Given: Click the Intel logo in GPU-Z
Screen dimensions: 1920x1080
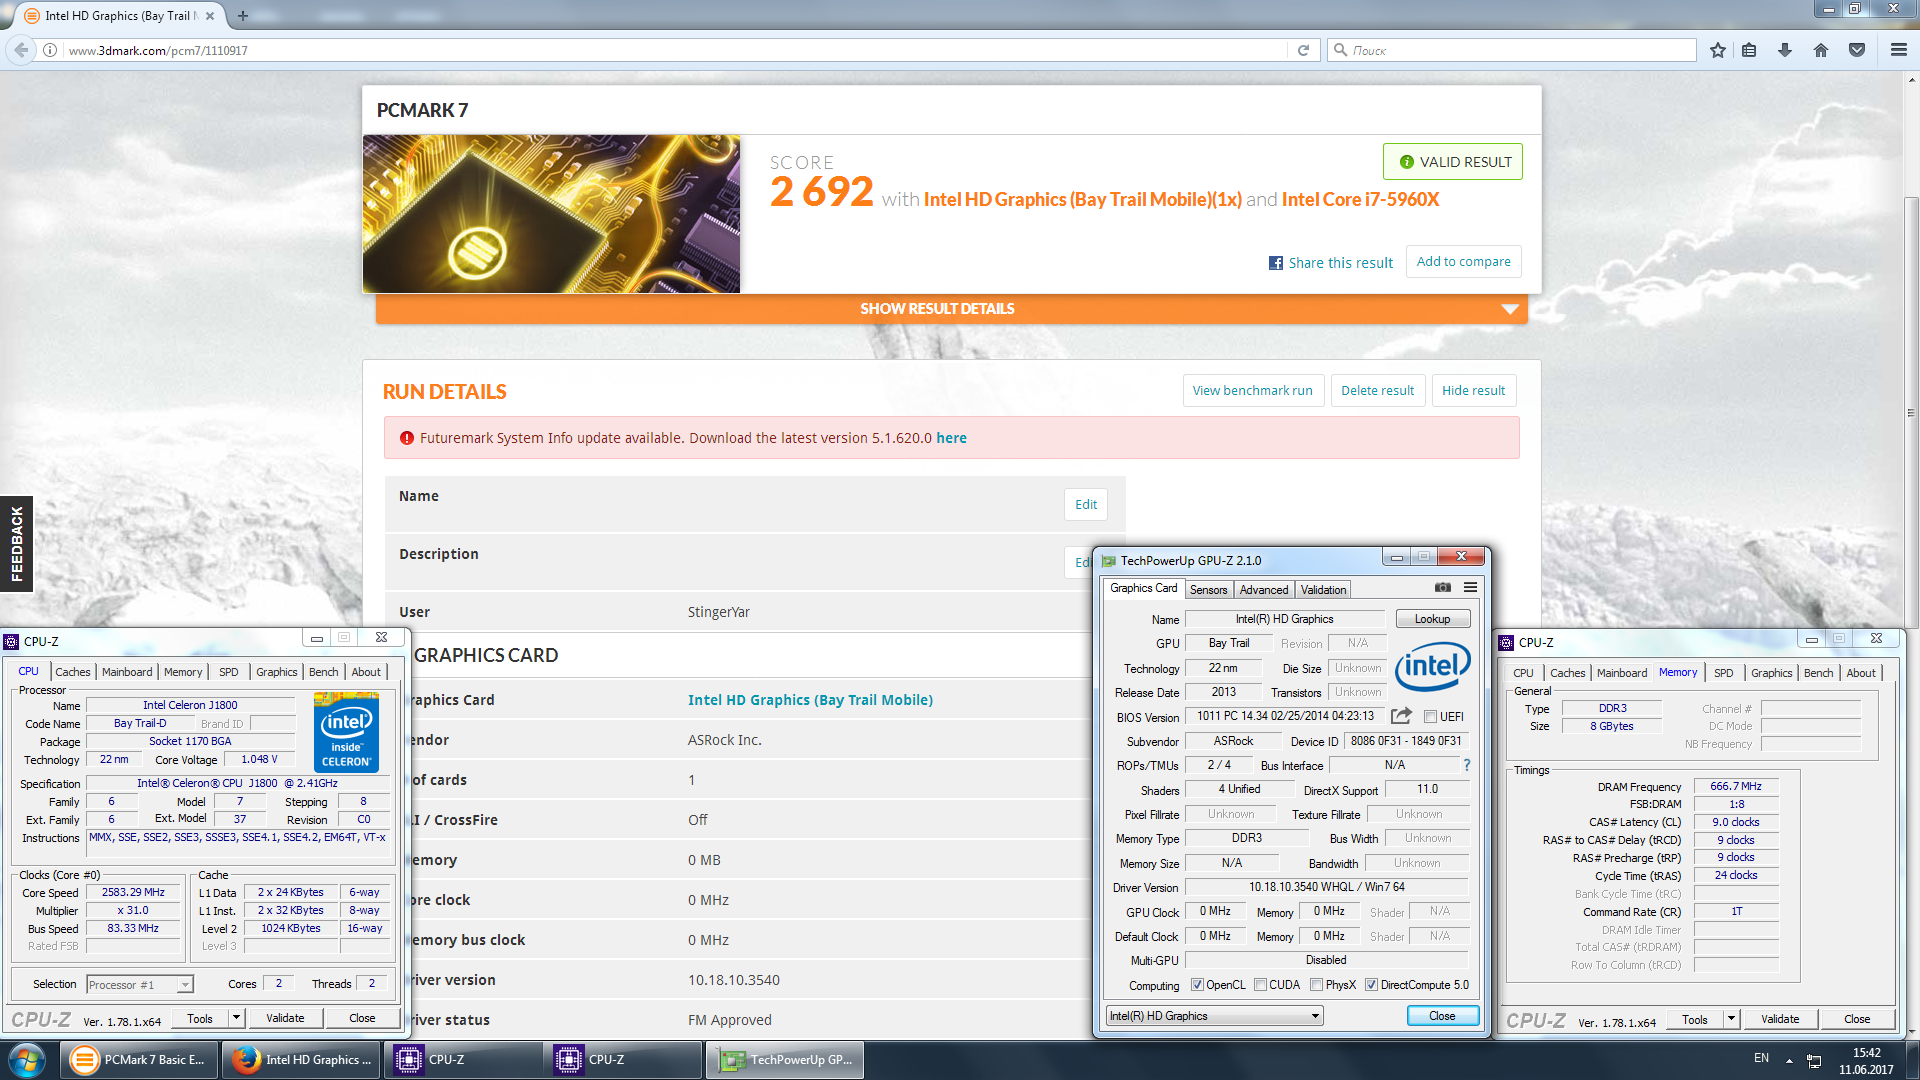Looking at the screenshot, I should point(1432,666).
